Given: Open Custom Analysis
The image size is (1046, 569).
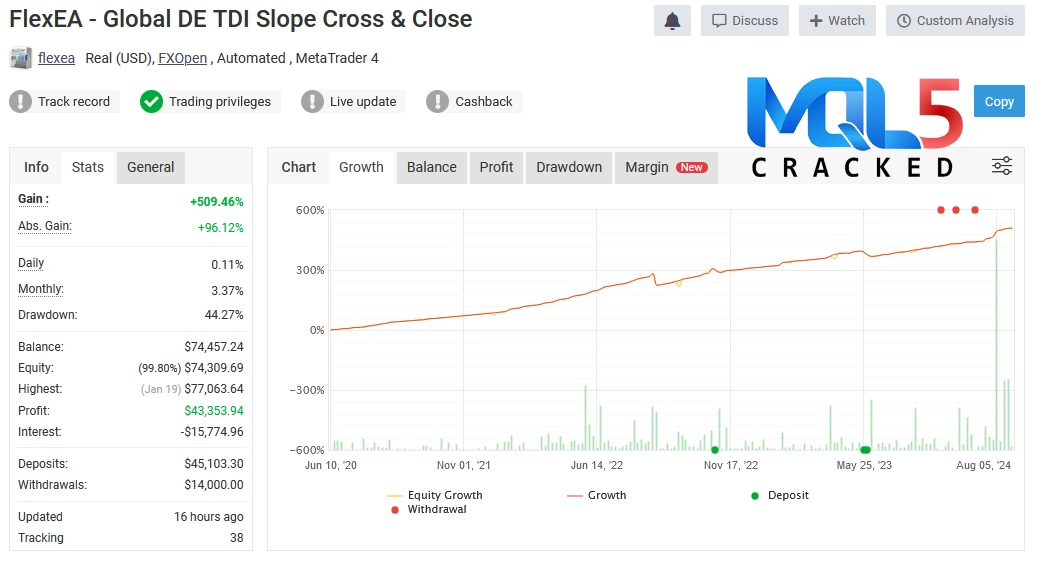Looking at the screenshot, I should click(x=955, y=21).
